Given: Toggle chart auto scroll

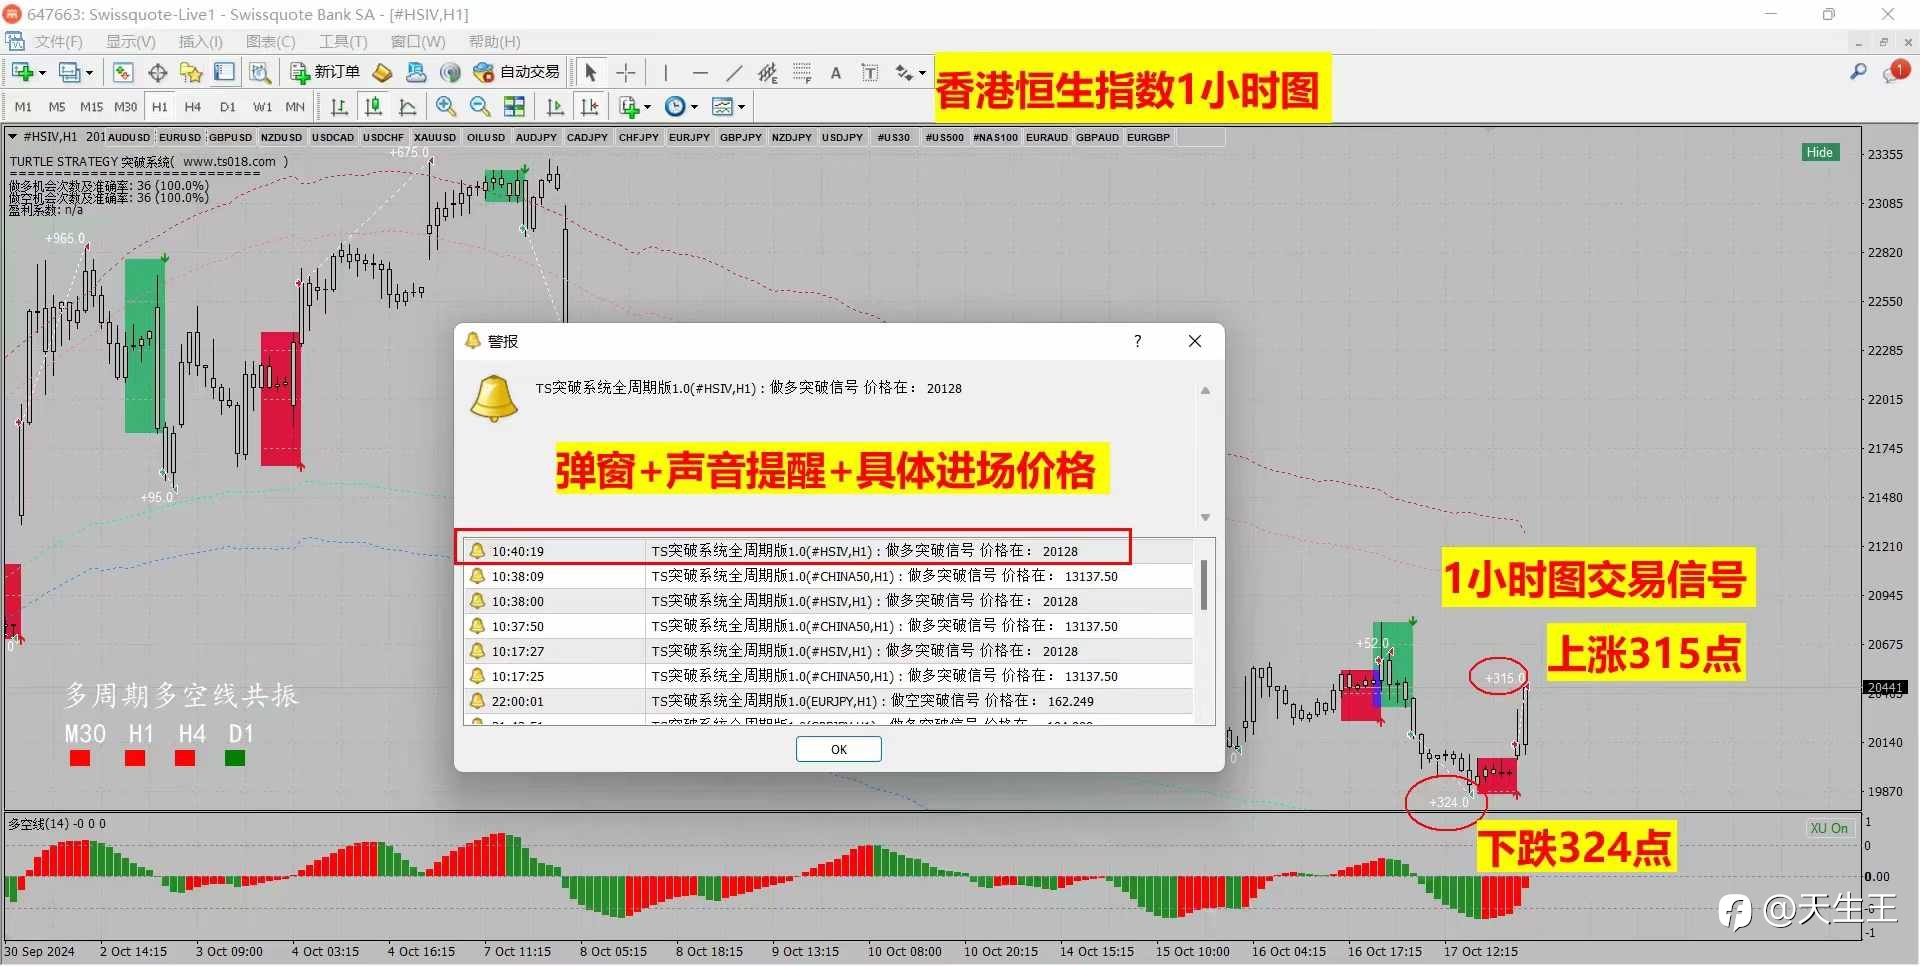Looking at the screenshot, I should coord(555,106).
